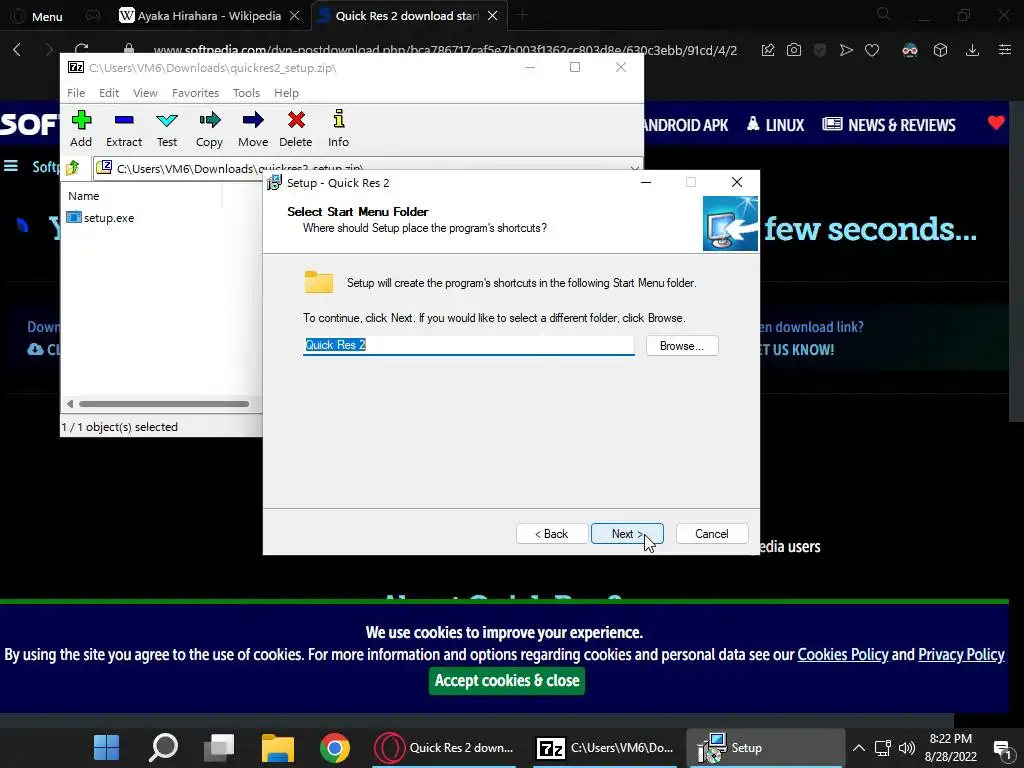Open Opera easy setup icon

1005,50
